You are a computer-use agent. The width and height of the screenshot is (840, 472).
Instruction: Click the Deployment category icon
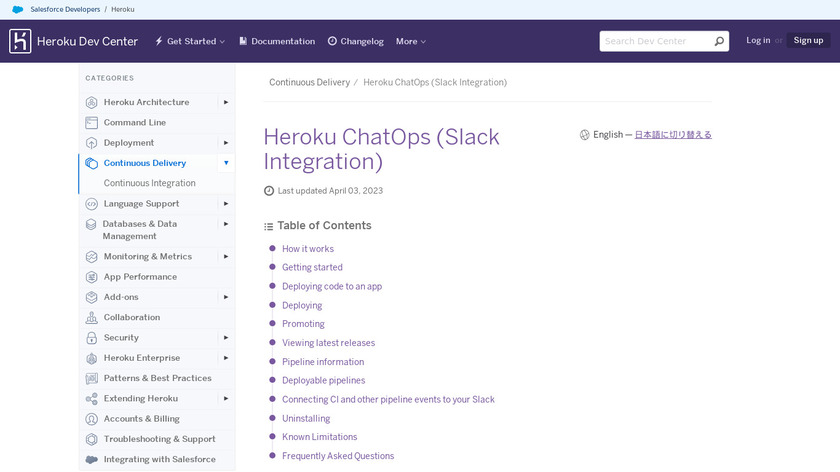click(x=92, y=143)
